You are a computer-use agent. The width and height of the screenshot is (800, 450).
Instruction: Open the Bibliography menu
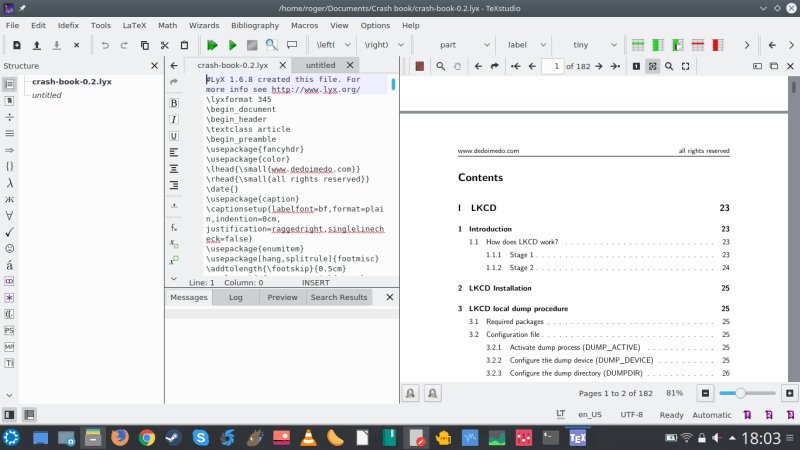coord(254,24)
